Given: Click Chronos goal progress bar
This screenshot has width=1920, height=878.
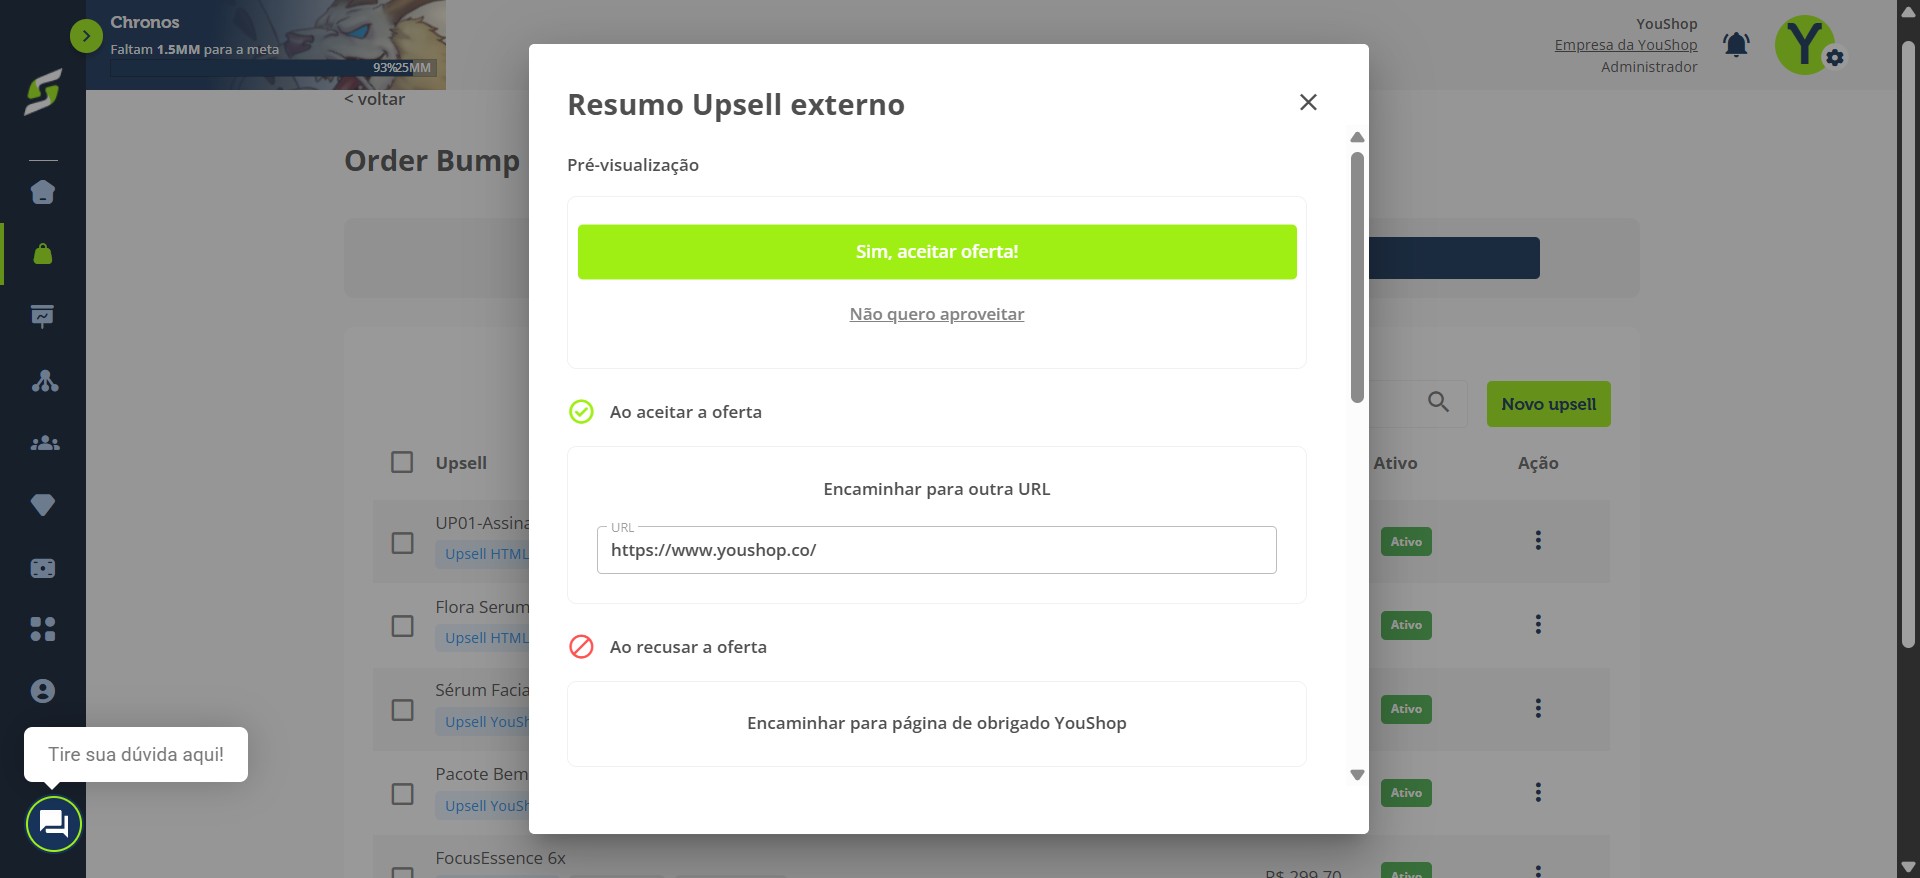Looking at the screenshot, I should click(272, 68).
